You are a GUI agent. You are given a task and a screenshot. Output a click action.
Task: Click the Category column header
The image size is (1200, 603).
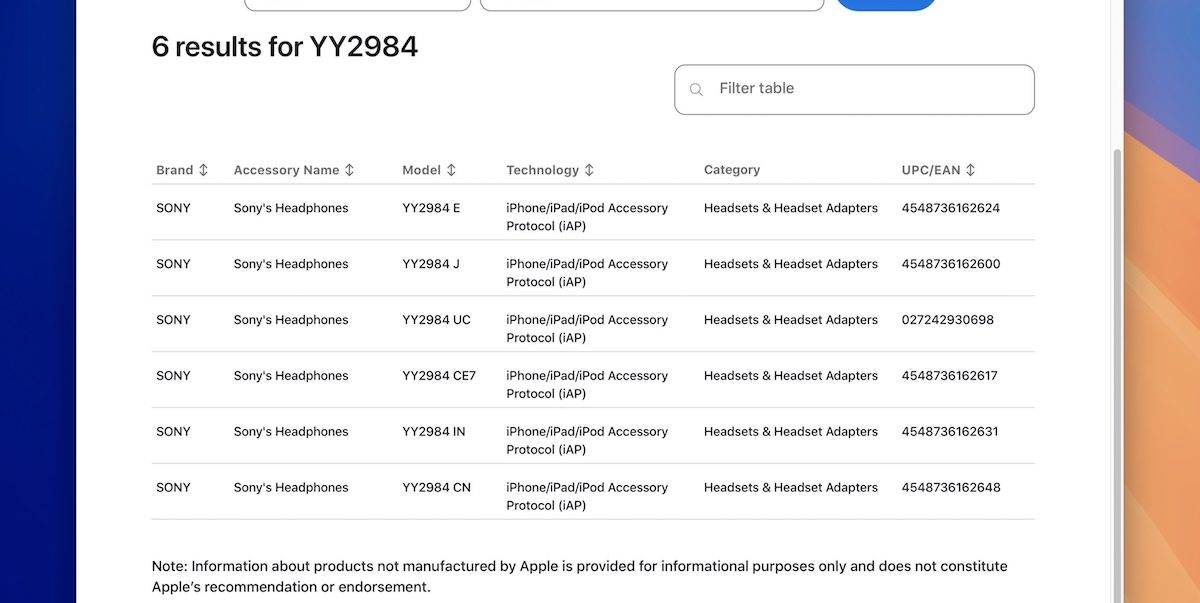[732, 170]
